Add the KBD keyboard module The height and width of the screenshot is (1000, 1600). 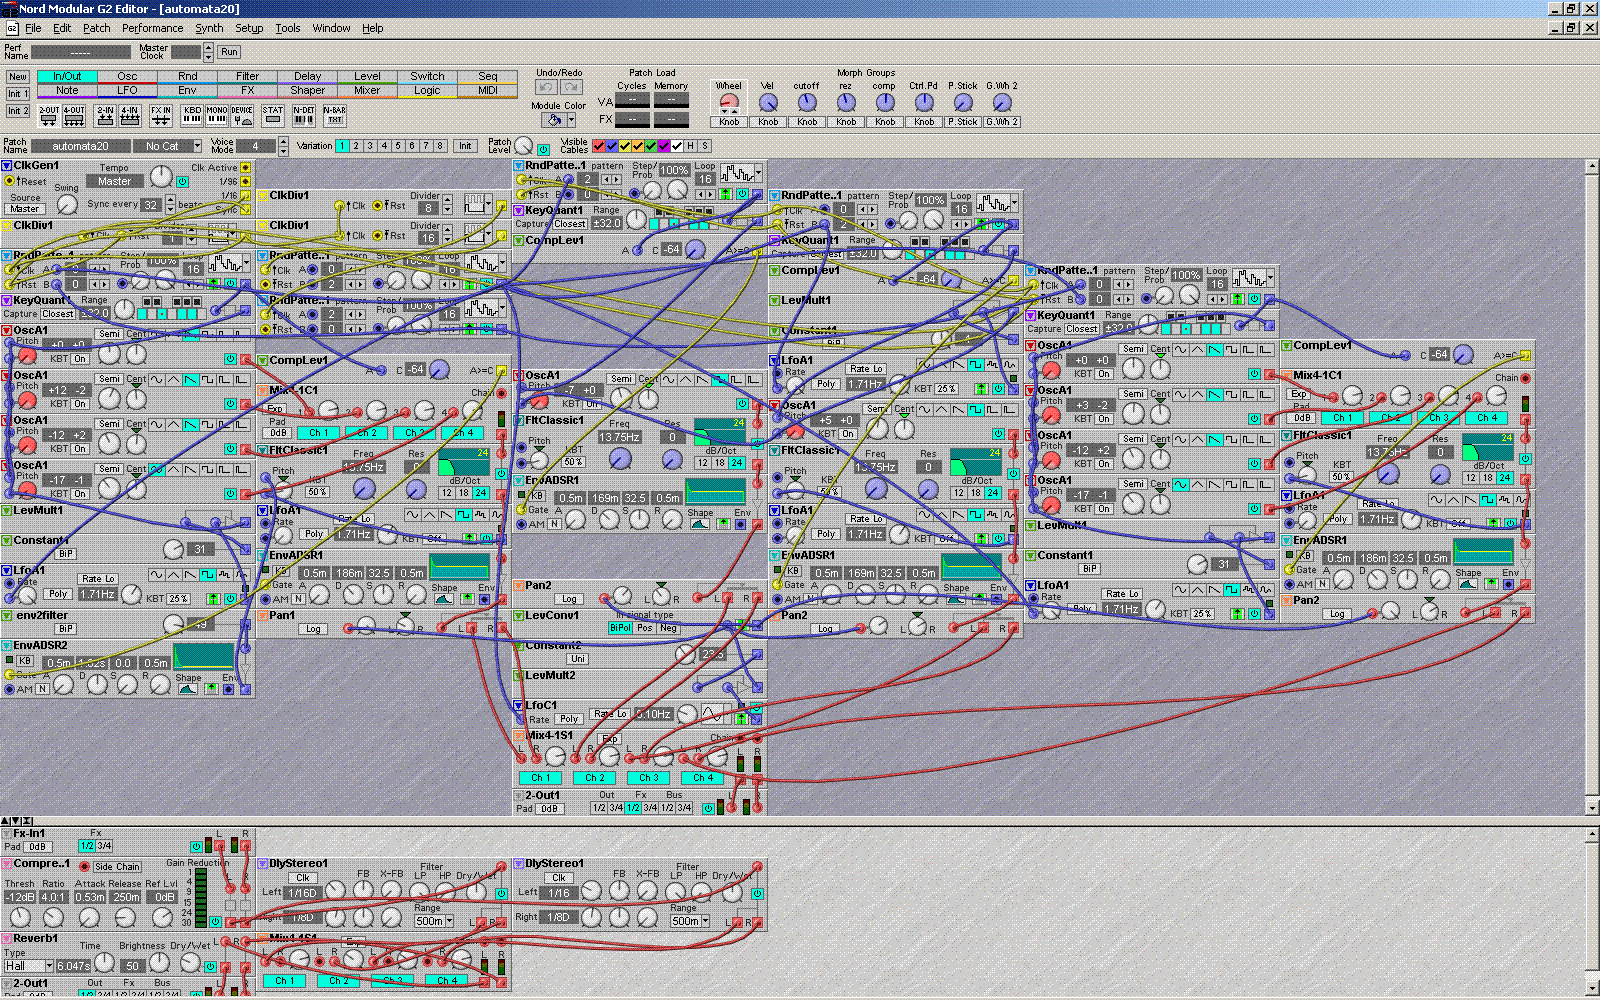[x=192, y=116]
